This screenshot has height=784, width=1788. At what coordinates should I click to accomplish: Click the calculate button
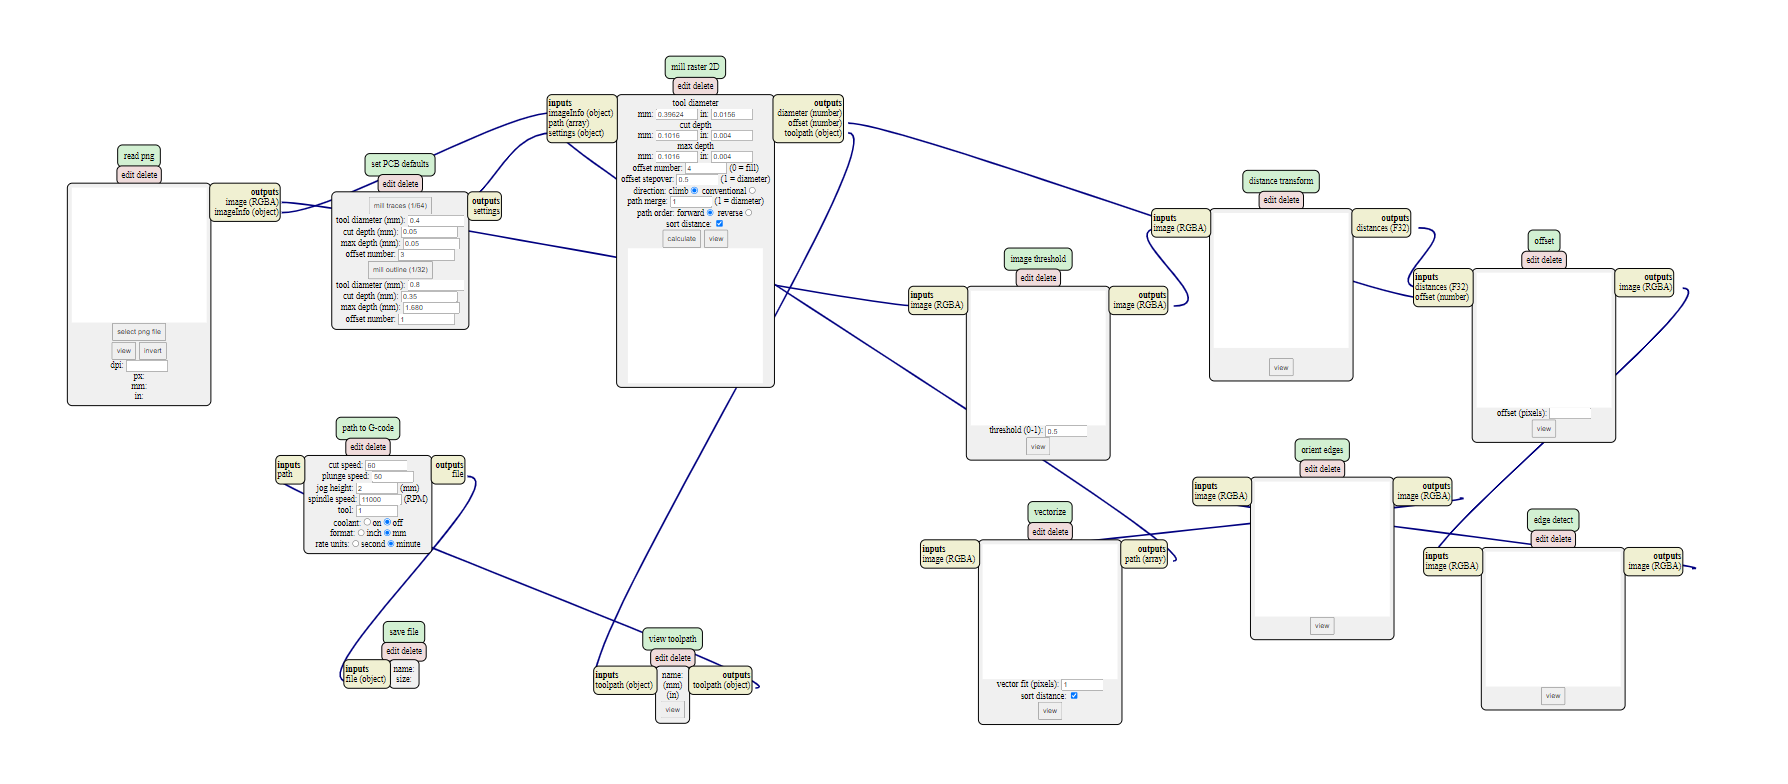682,239
